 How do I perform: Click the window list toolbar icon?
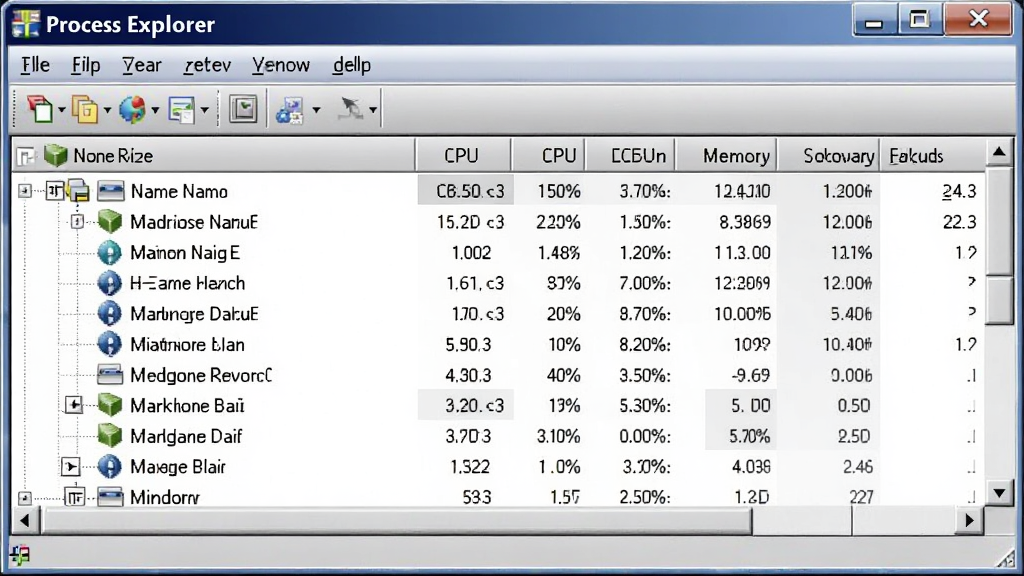tap(181, 110)
